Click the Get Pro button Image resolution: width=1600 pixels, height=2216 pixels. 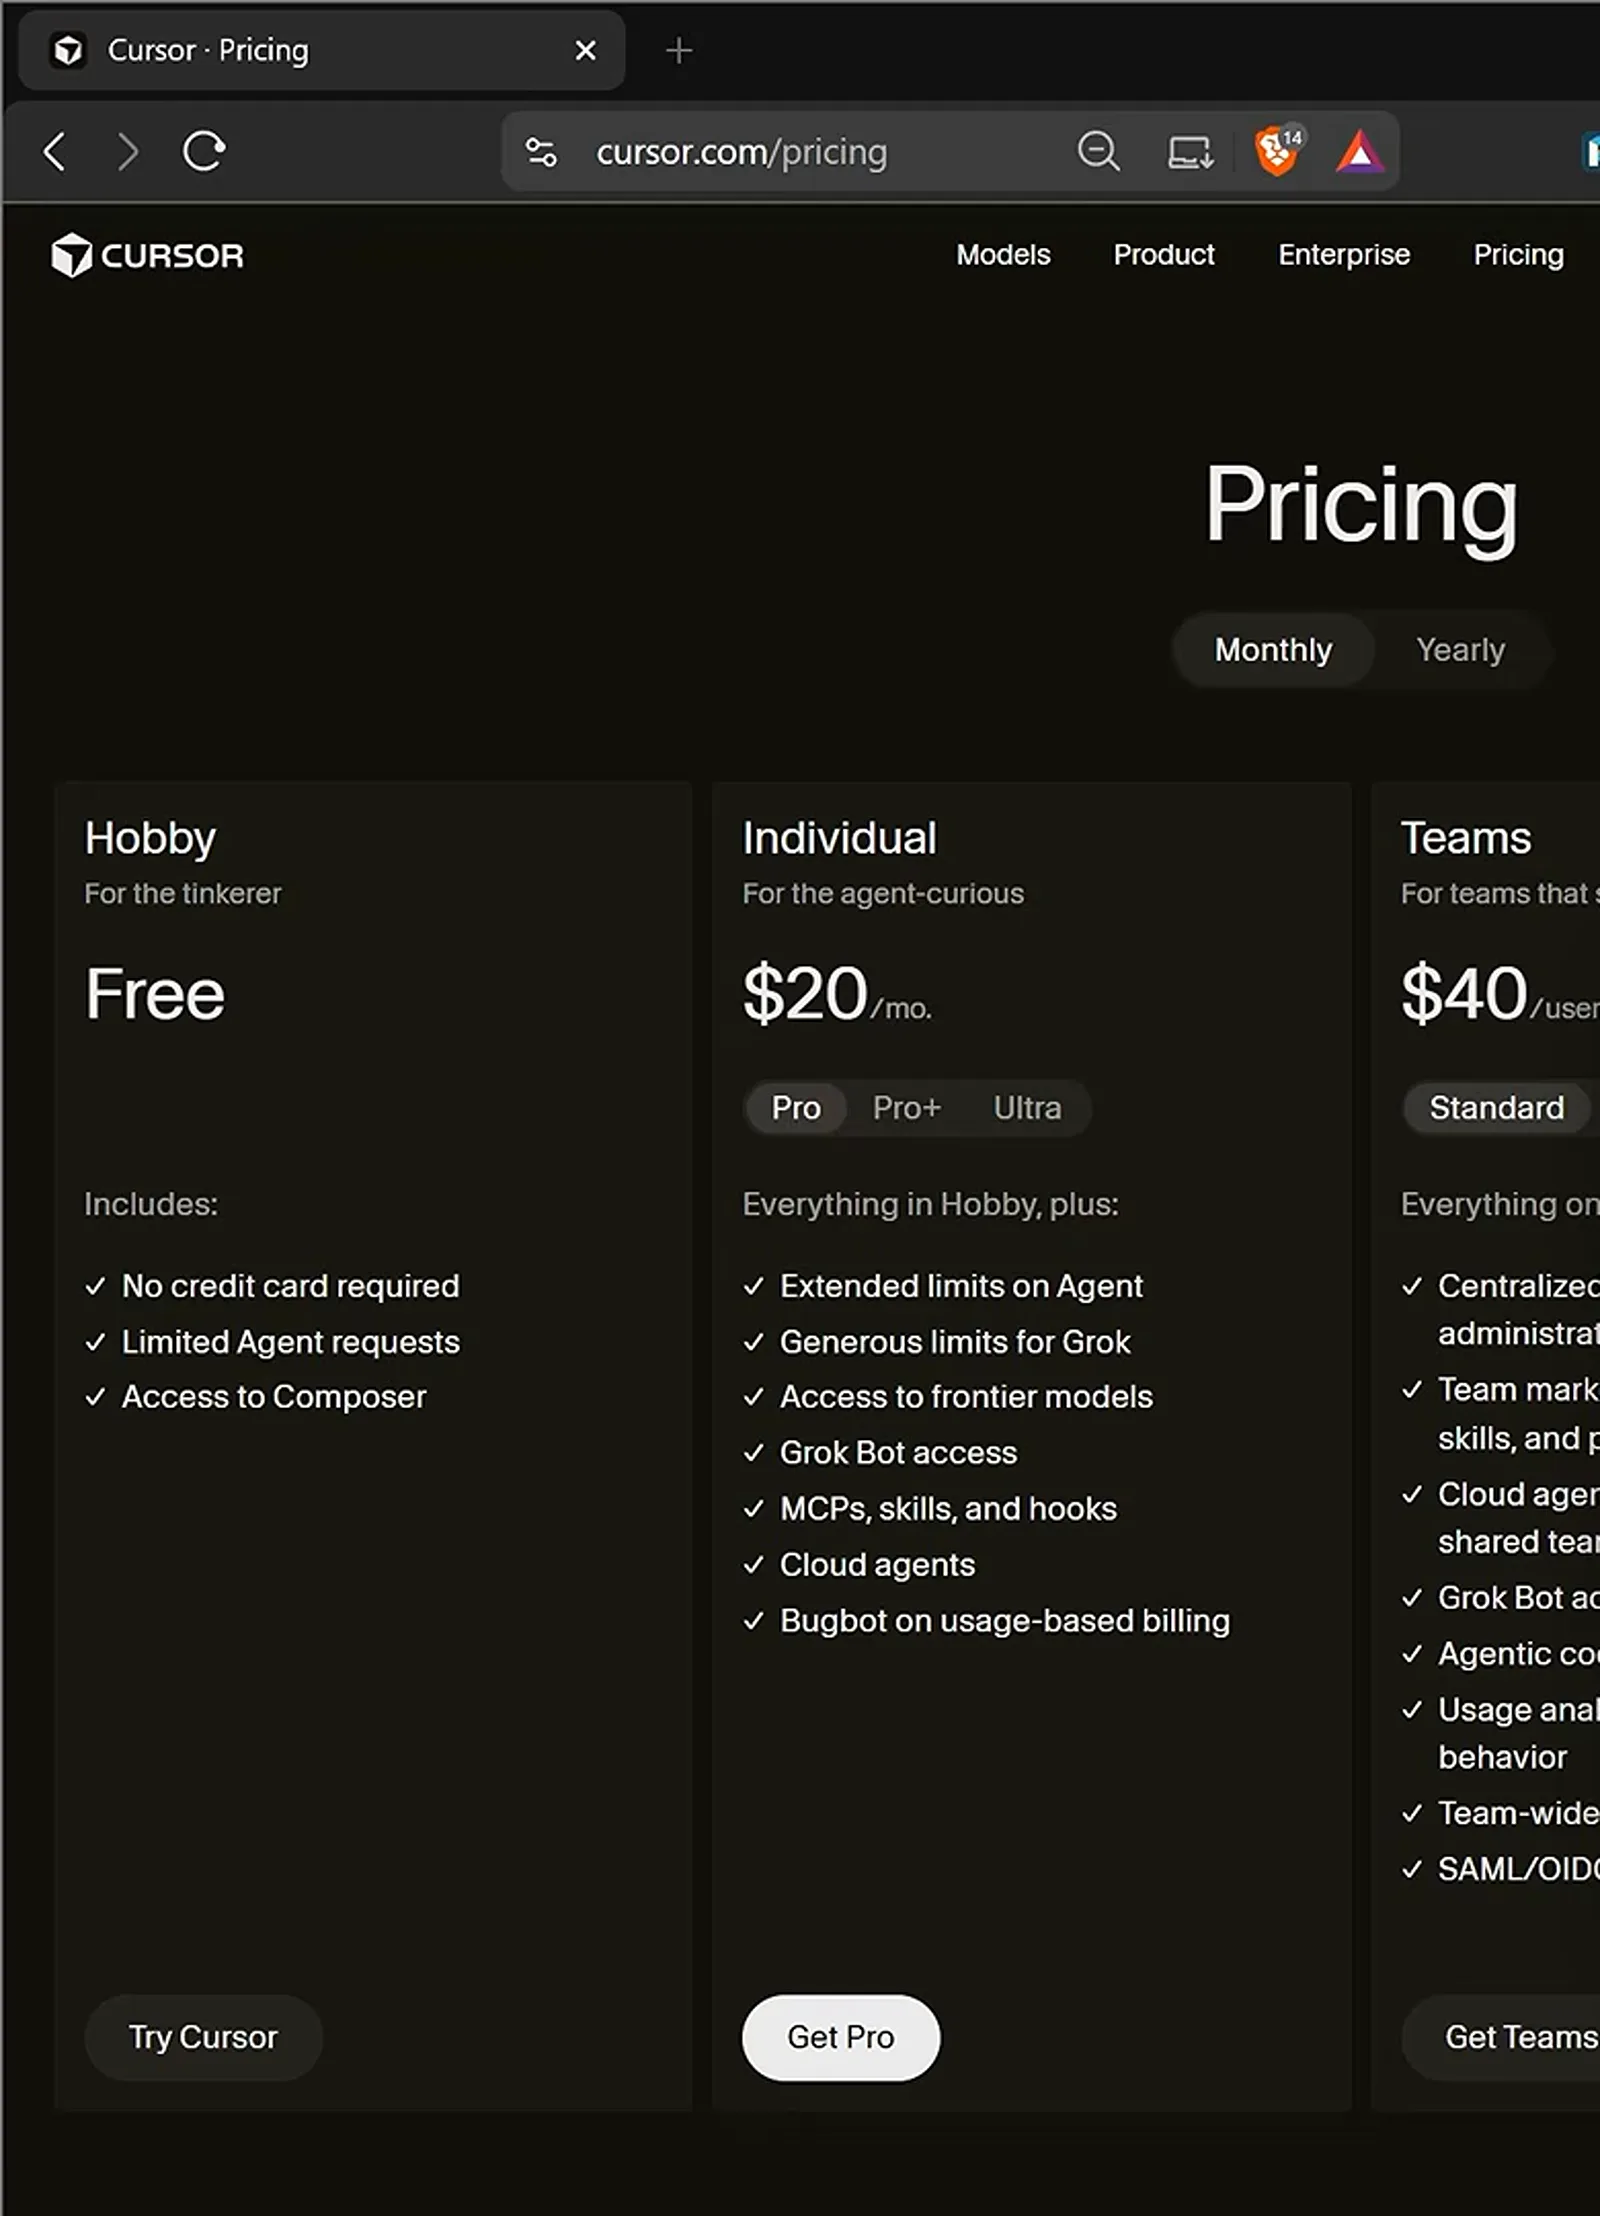tap(840, 2037)
